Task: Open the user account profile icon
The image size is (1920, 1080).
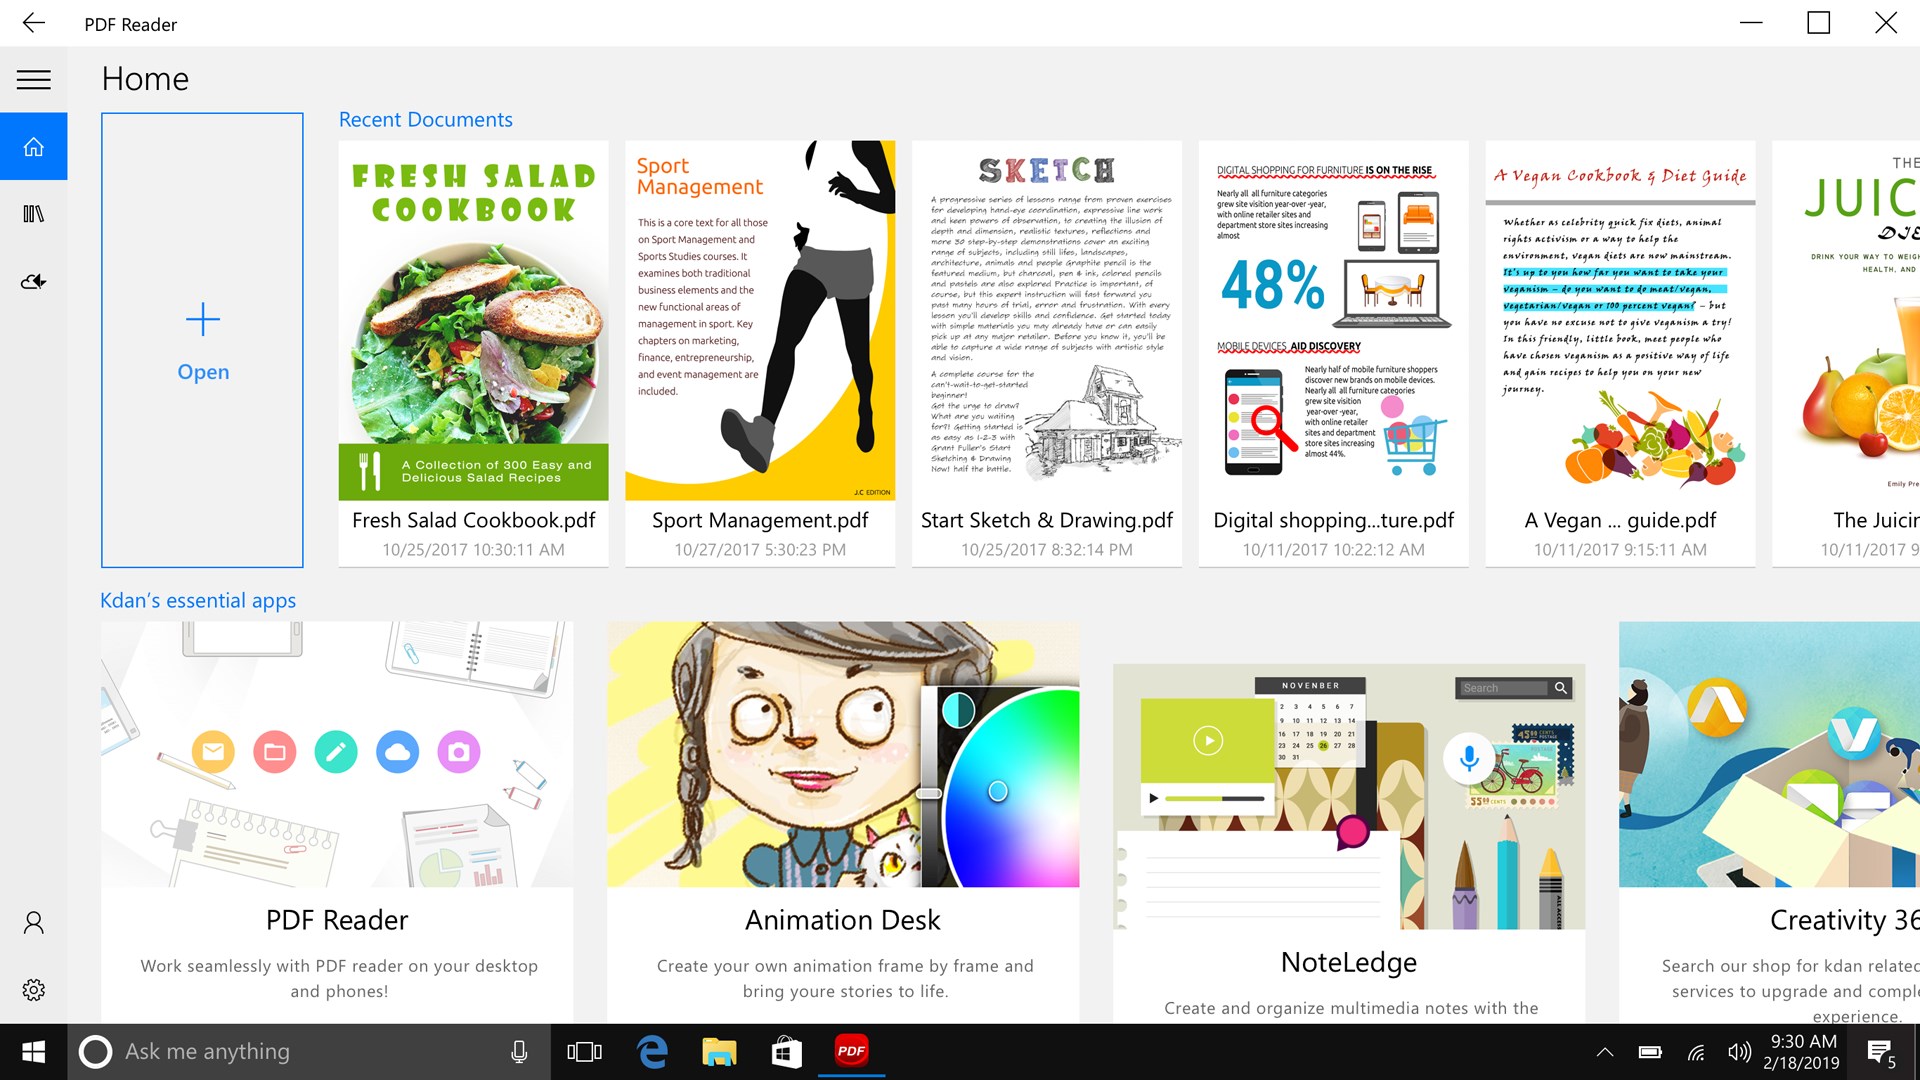Action: [33, 922]
